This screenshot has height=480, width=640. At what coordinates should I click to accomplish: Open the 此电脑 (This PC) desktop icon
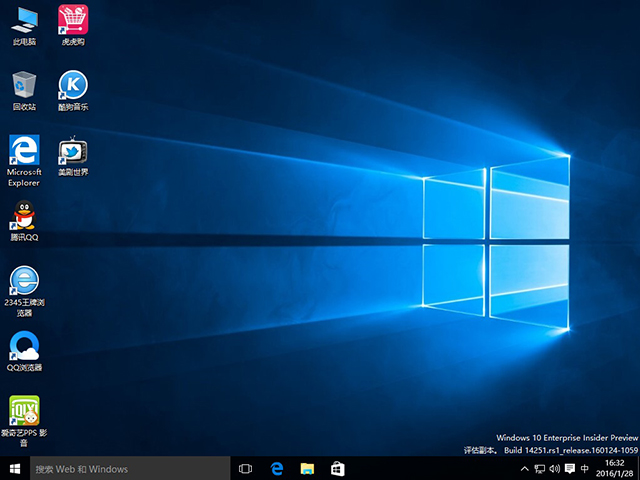tap(24, 20)
